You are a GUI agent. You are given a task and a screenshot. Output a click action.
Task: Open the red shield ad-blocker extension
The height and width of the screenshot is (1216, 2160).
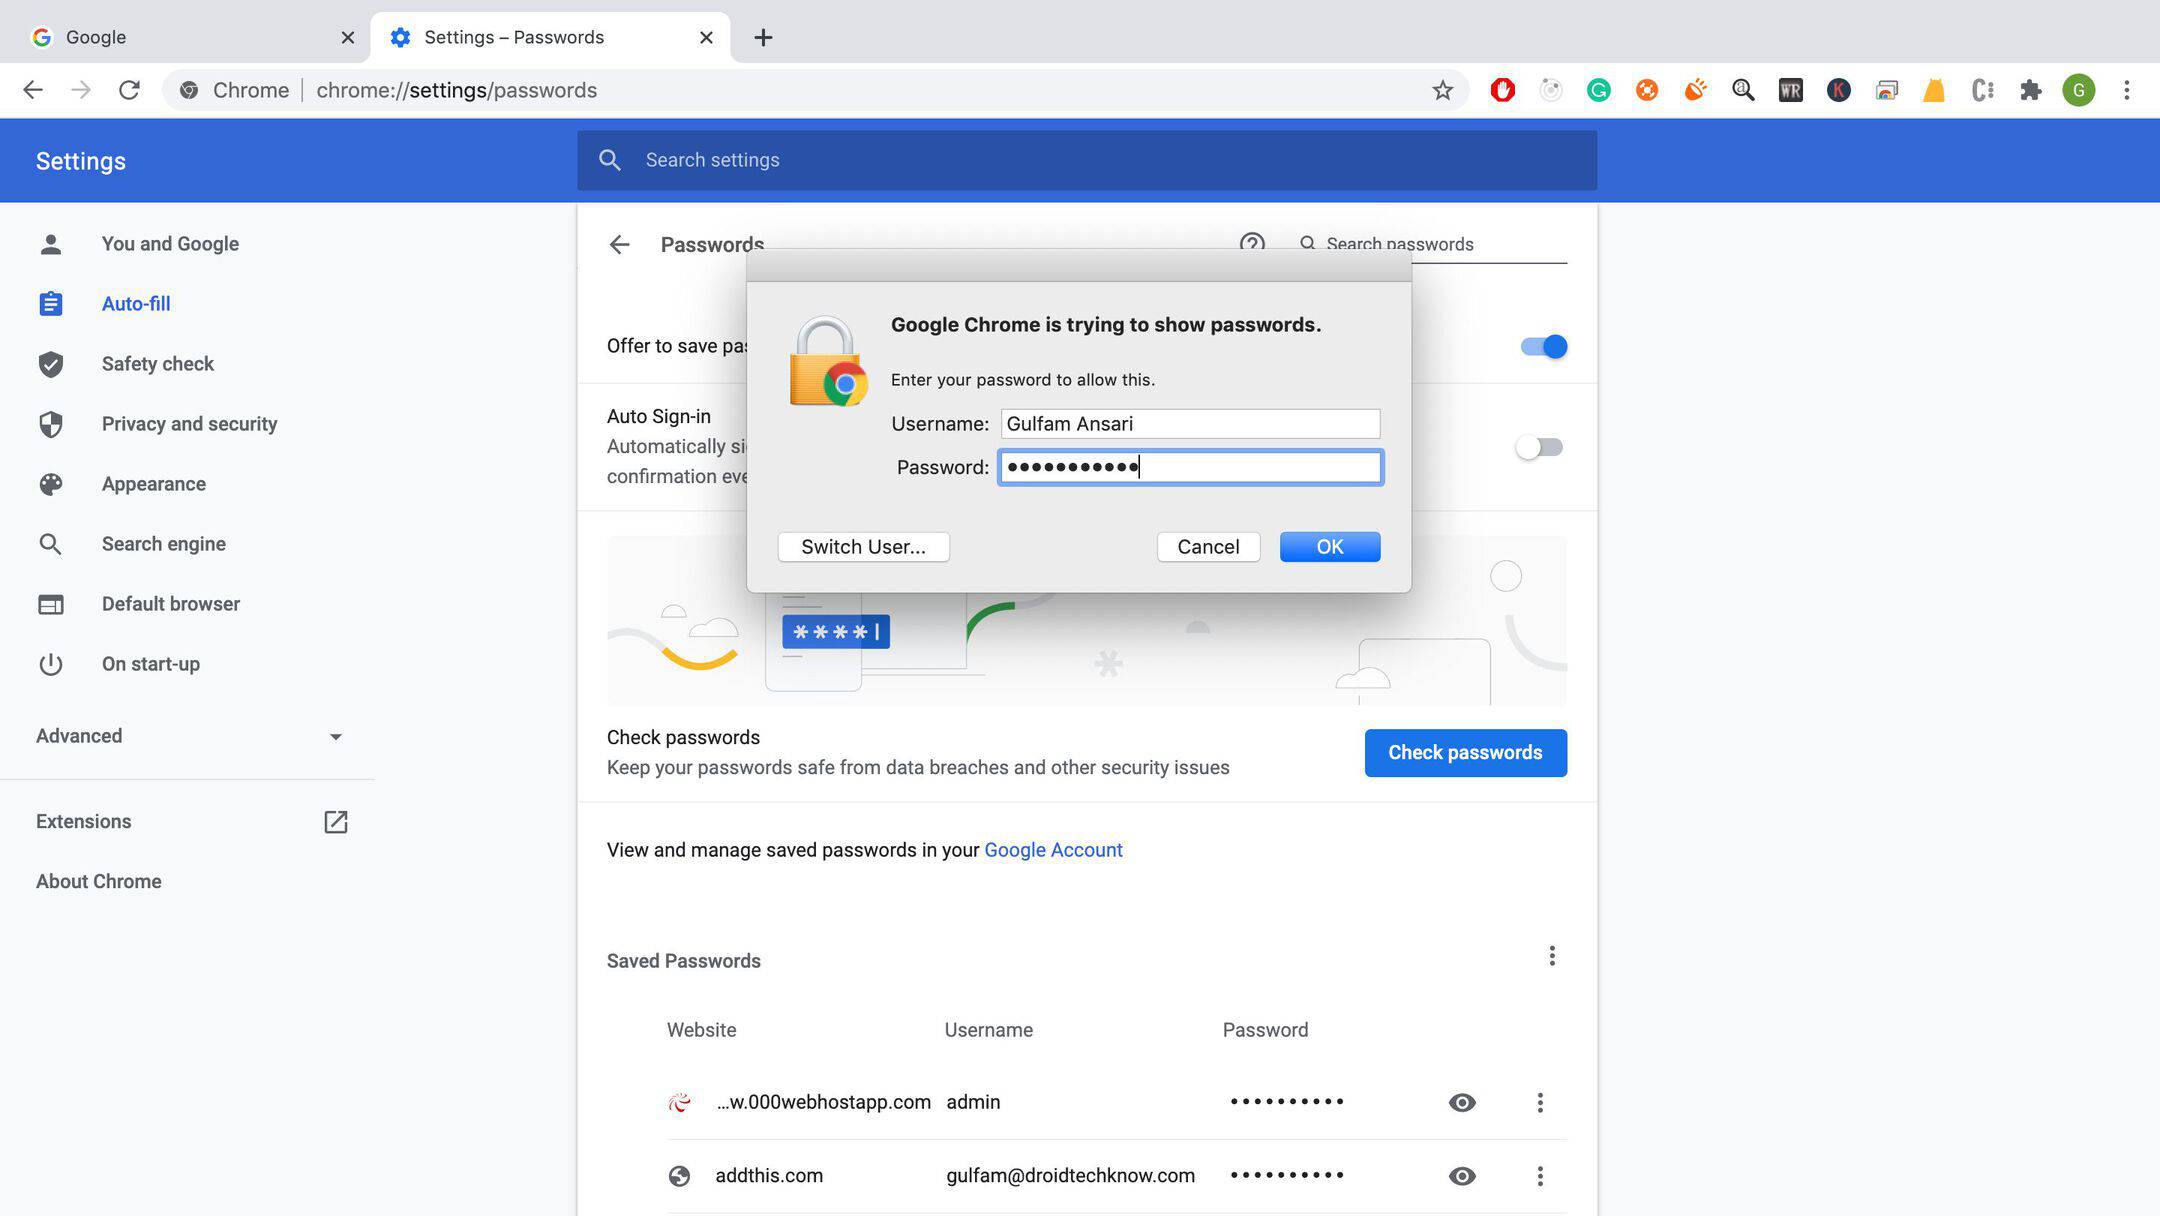pos(1502,90)
